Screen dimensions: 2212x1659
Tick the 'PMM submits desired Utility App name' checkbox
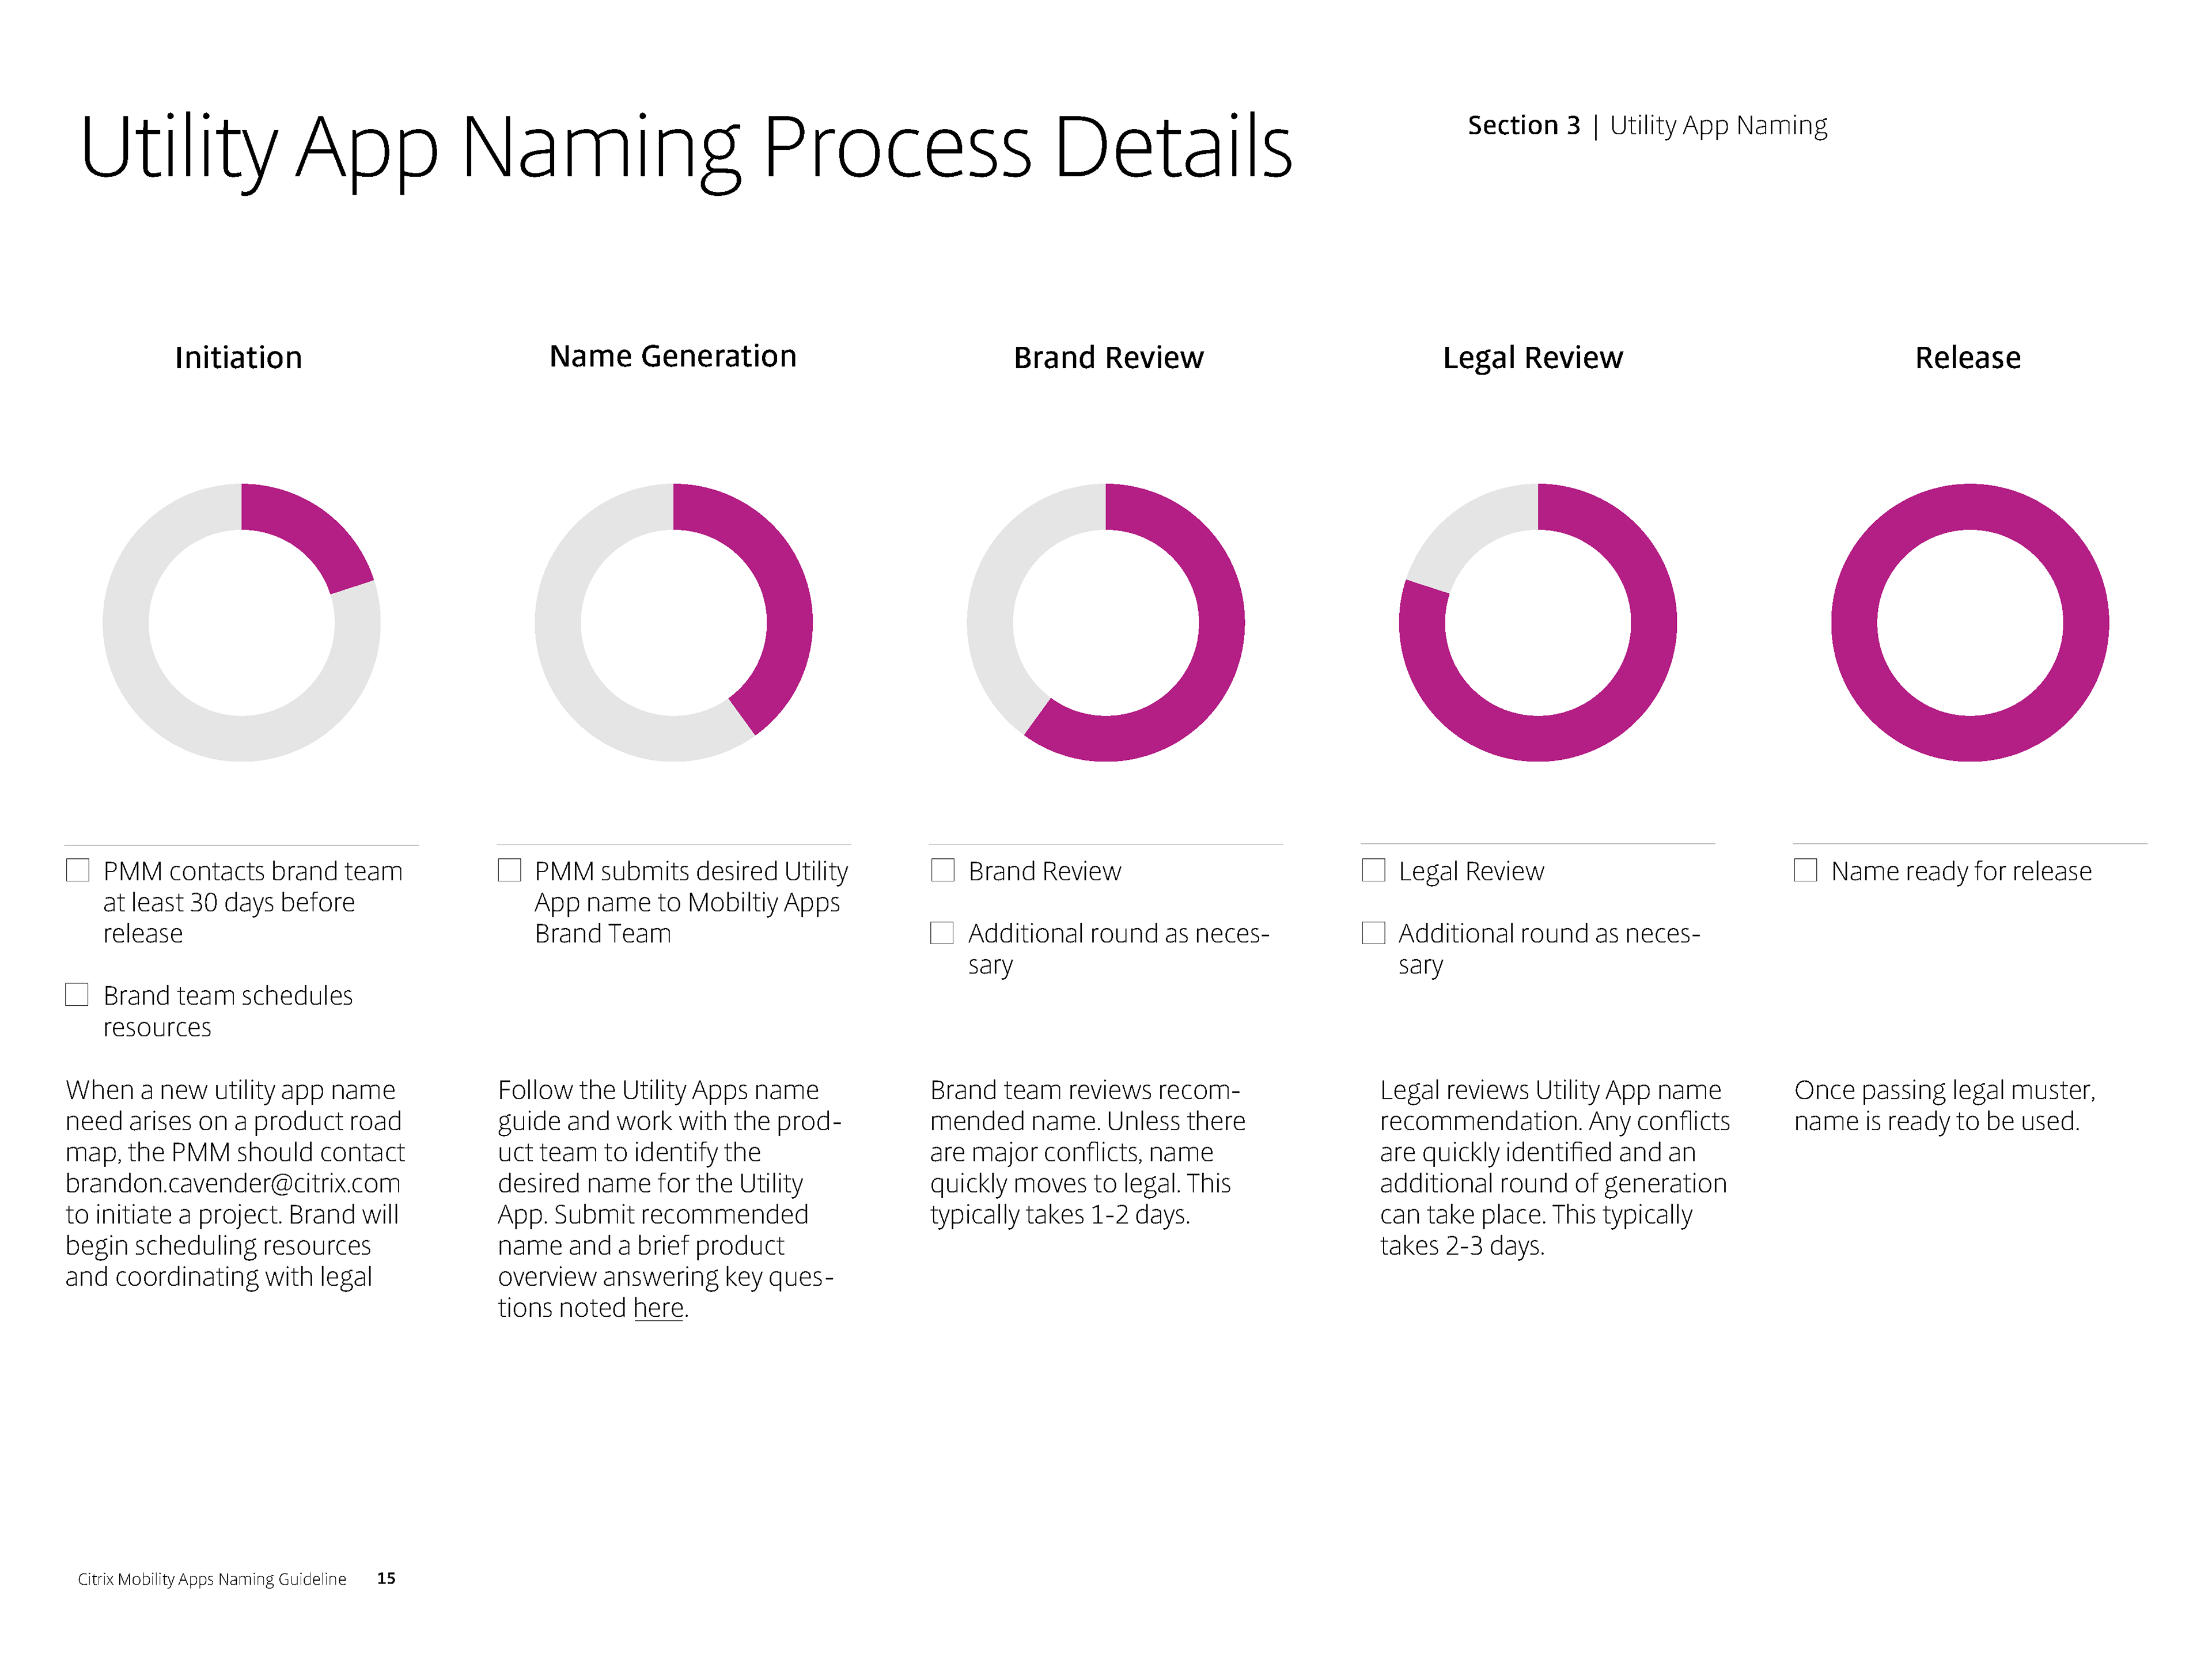coord(509,870)
